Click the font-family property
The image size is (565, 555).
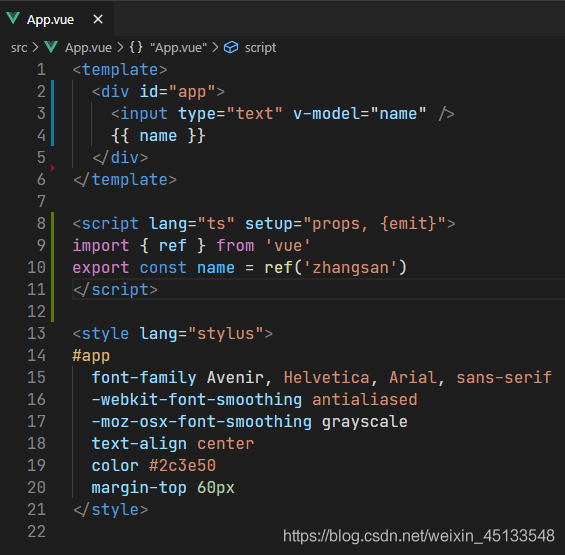pyautogui.click(x=144, y=378)
